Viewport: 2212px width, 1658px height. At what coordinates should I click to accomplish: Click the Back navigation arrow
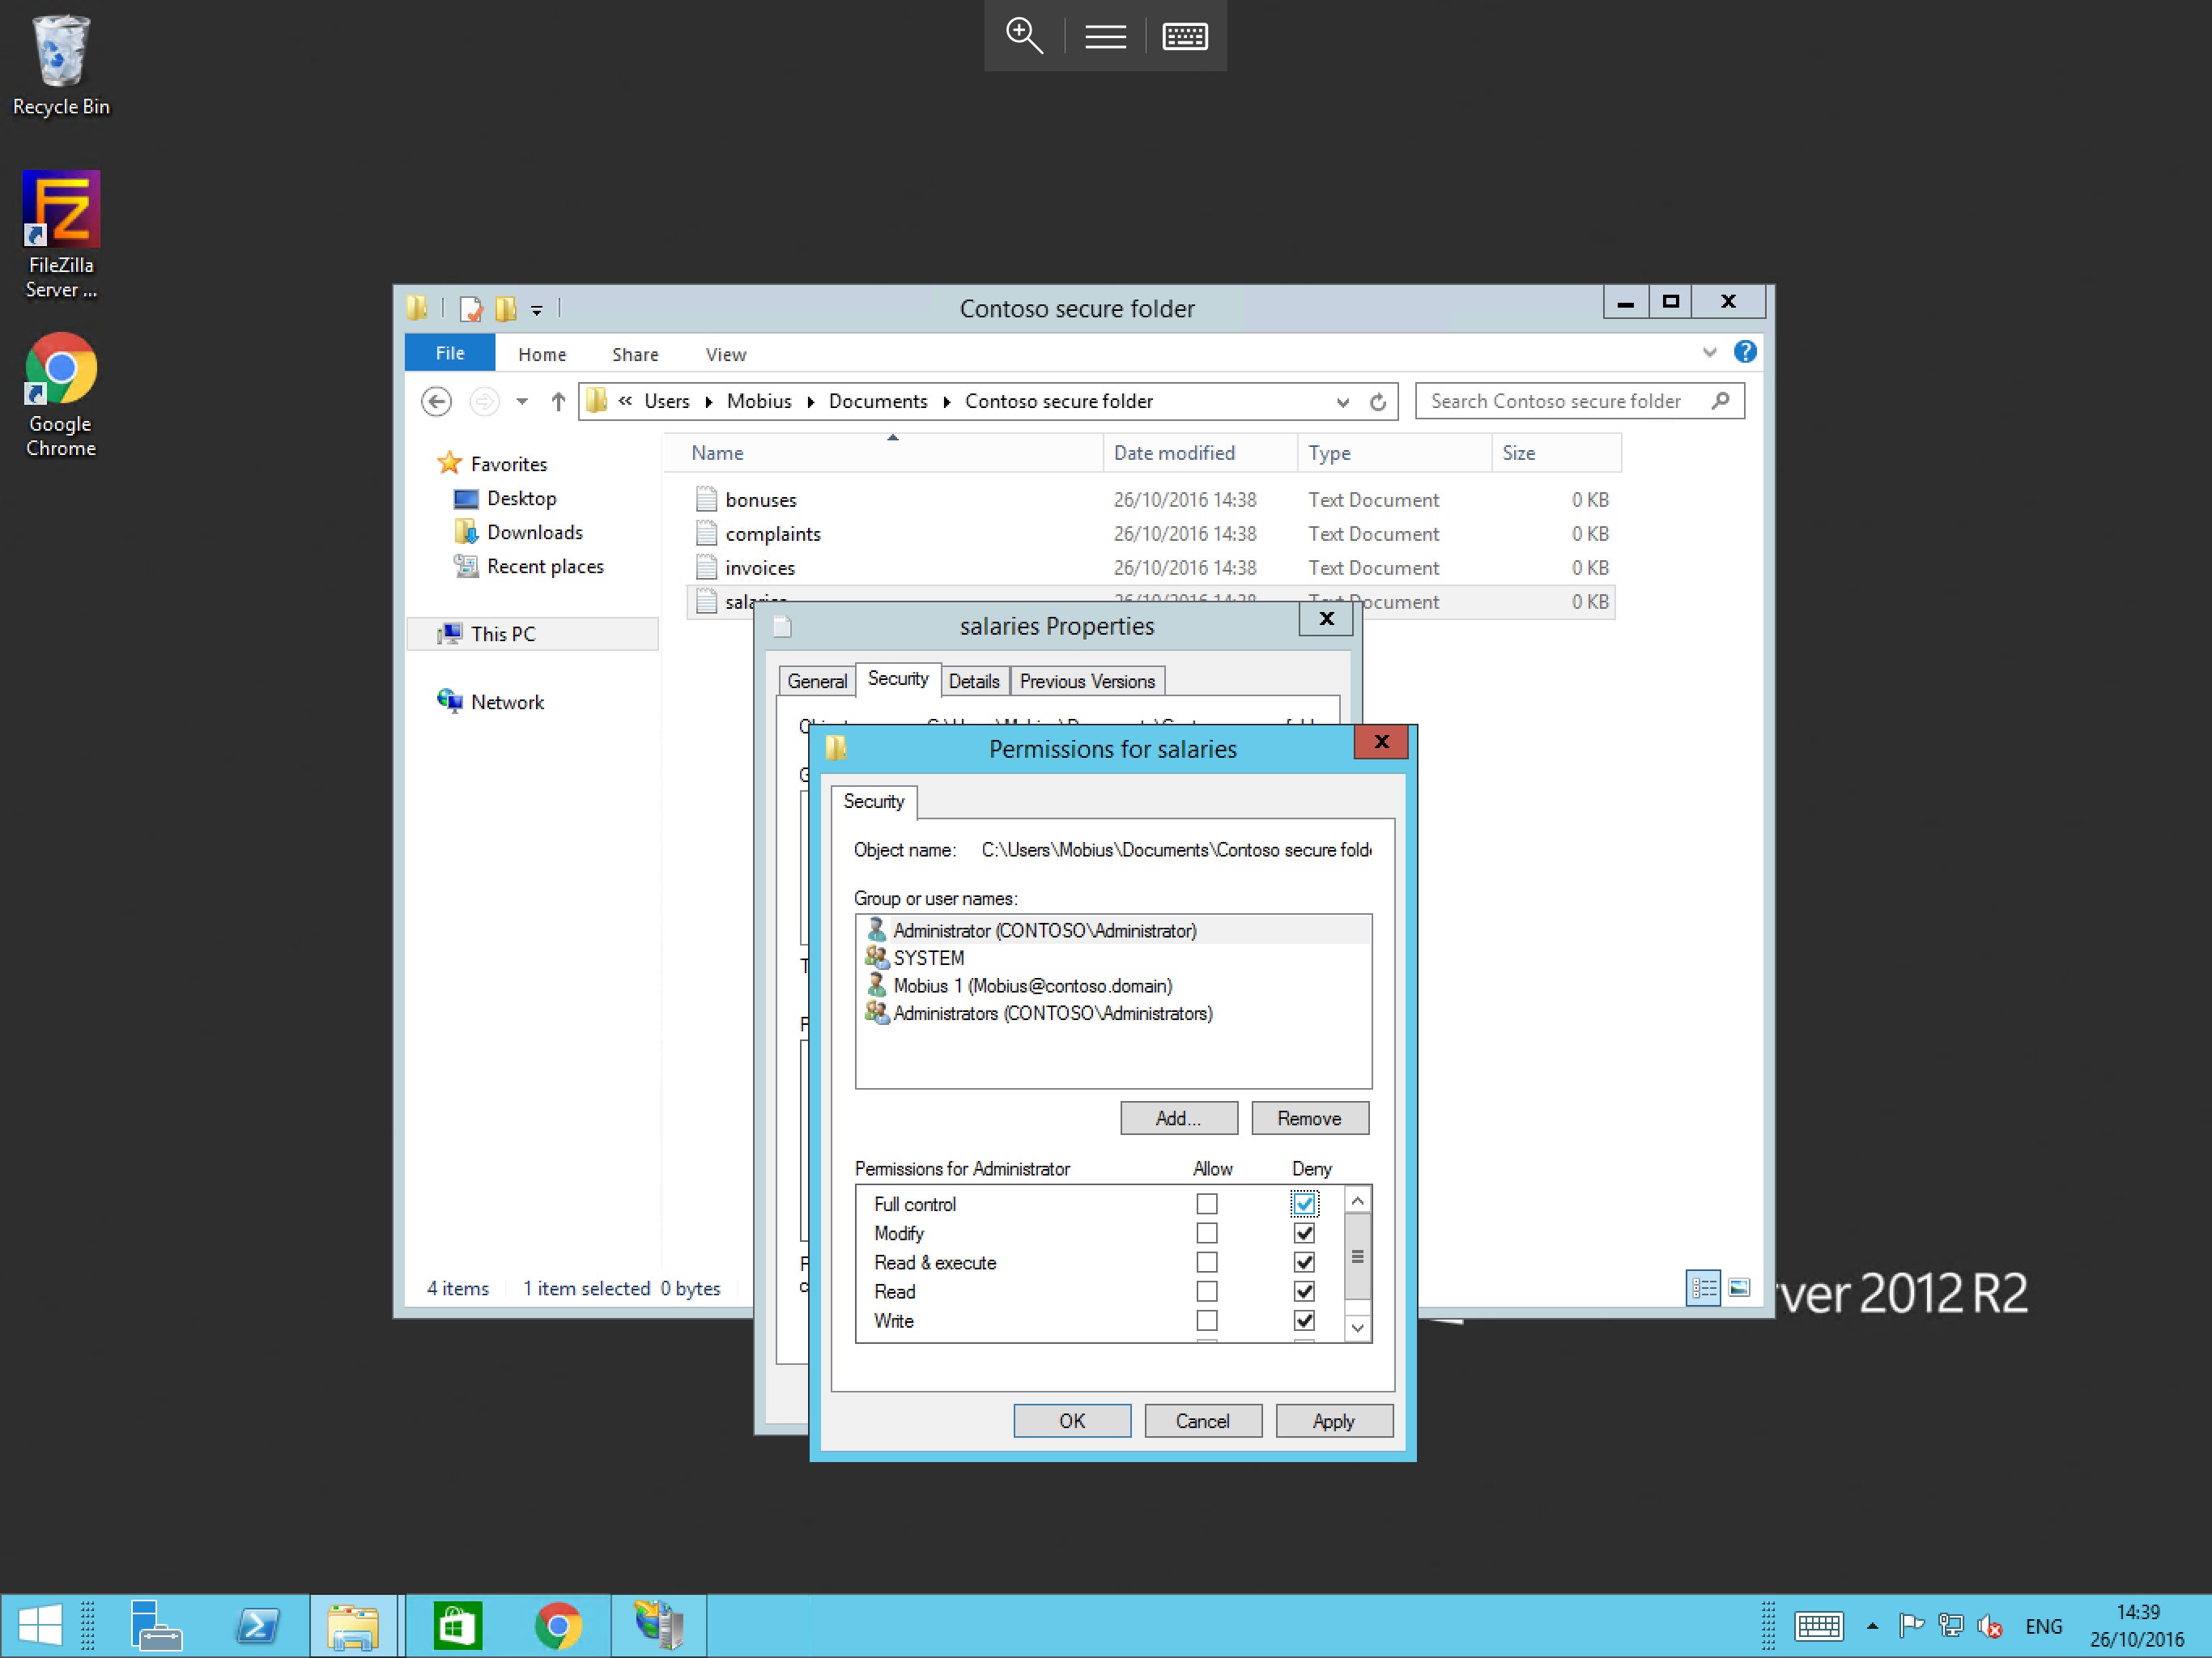[436, 402]
